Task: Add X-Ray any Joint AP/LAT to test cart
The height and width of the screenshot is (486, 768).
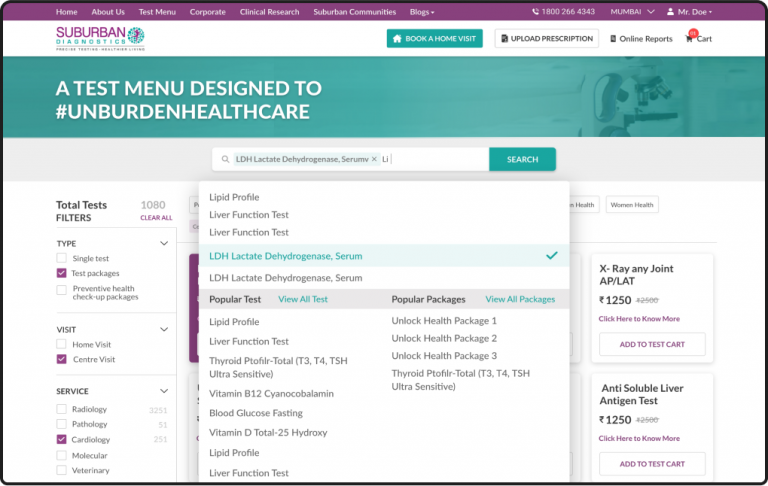Action: click(652, 344)
